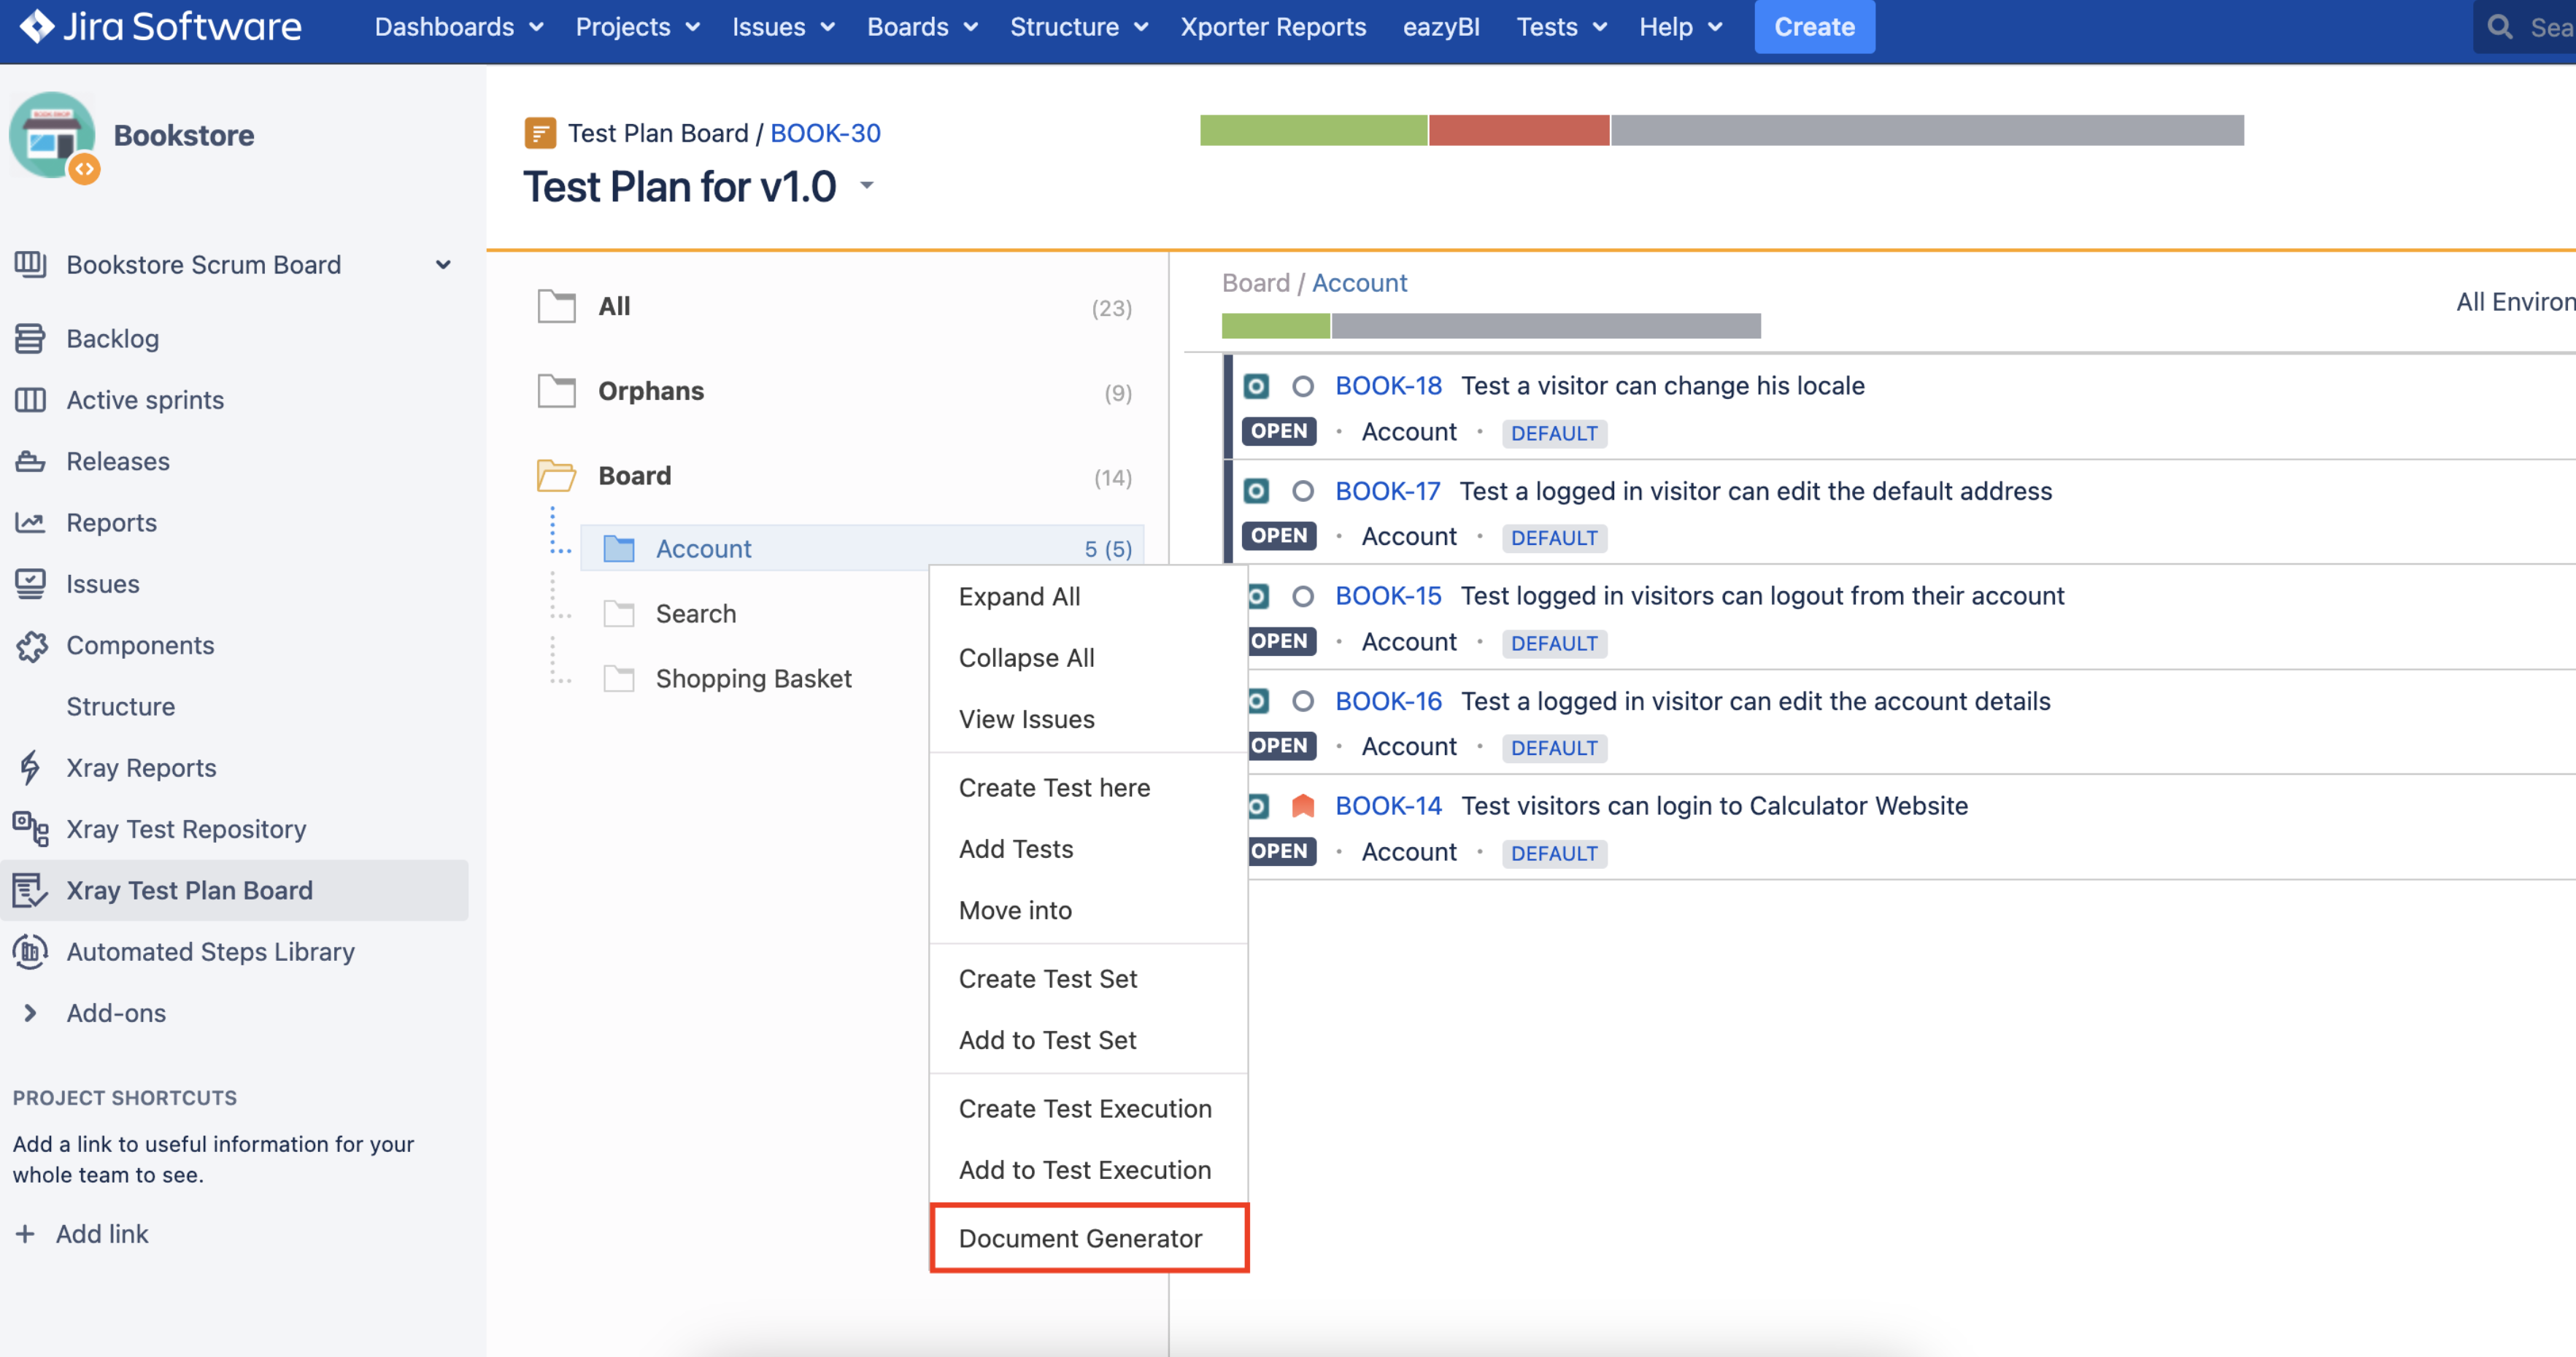The width and height of the screenshot is (2576, 1357).
Task: Click the Xray Reports lightning icon
Action: [x=30, y=767]
